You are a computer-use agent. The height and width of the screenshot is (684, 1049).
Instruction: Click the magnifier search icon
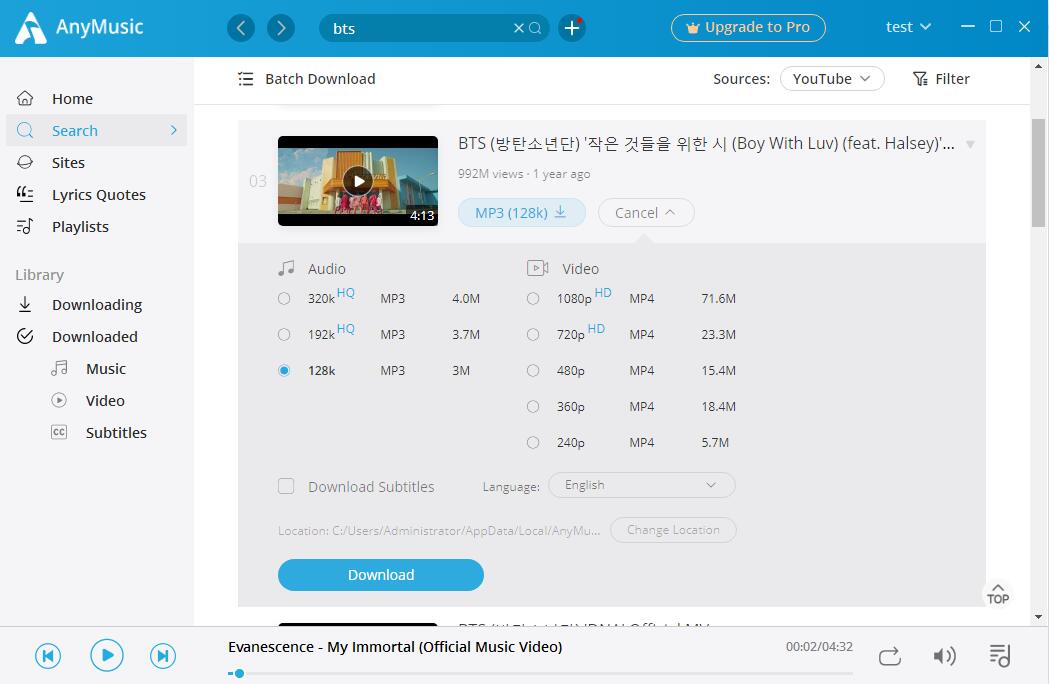pos(535,28)
